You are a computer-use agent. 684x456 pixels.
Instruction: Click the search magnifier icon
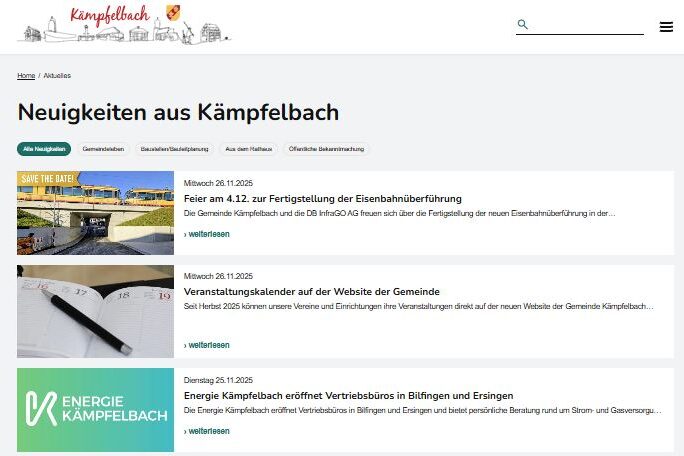pos(522,24)
